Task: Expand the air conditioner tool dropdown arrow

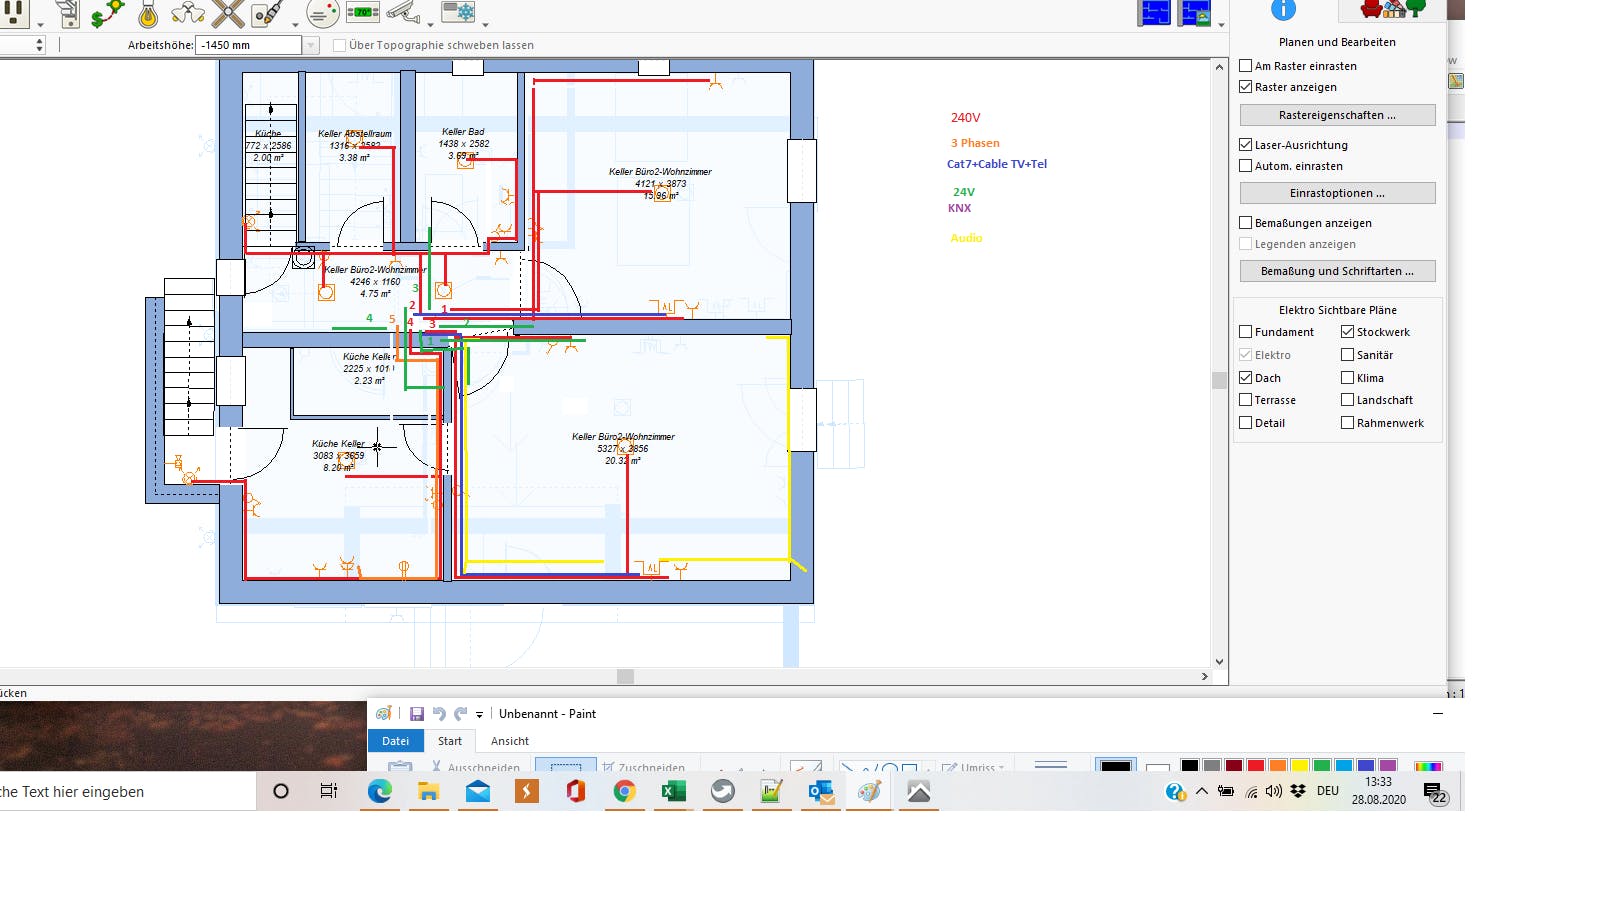Action: pyautogui.click(x=485, y=25)
